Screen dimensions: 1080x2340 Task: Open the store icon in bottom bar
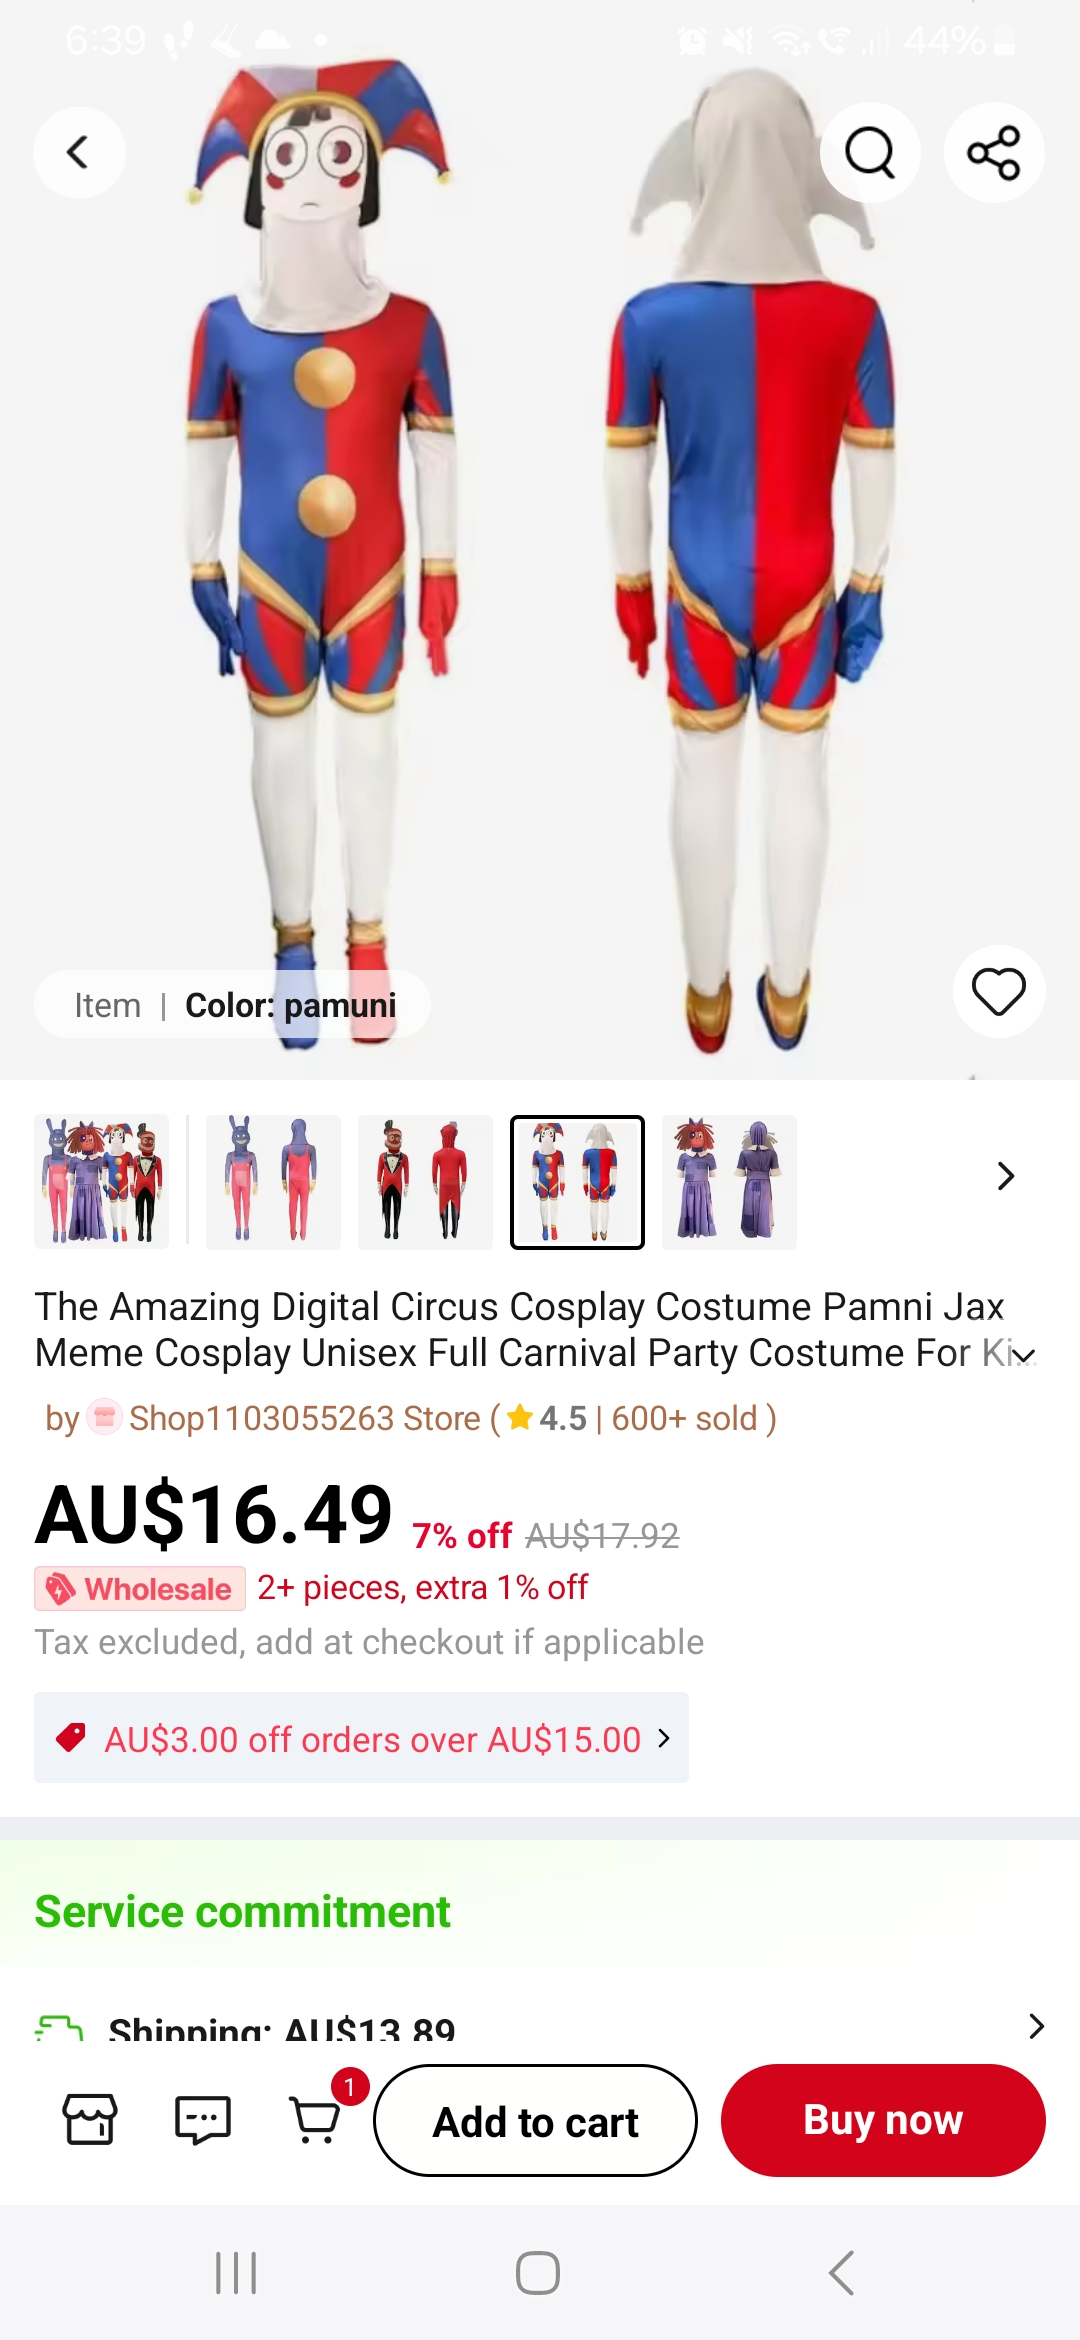[90, 2119]
